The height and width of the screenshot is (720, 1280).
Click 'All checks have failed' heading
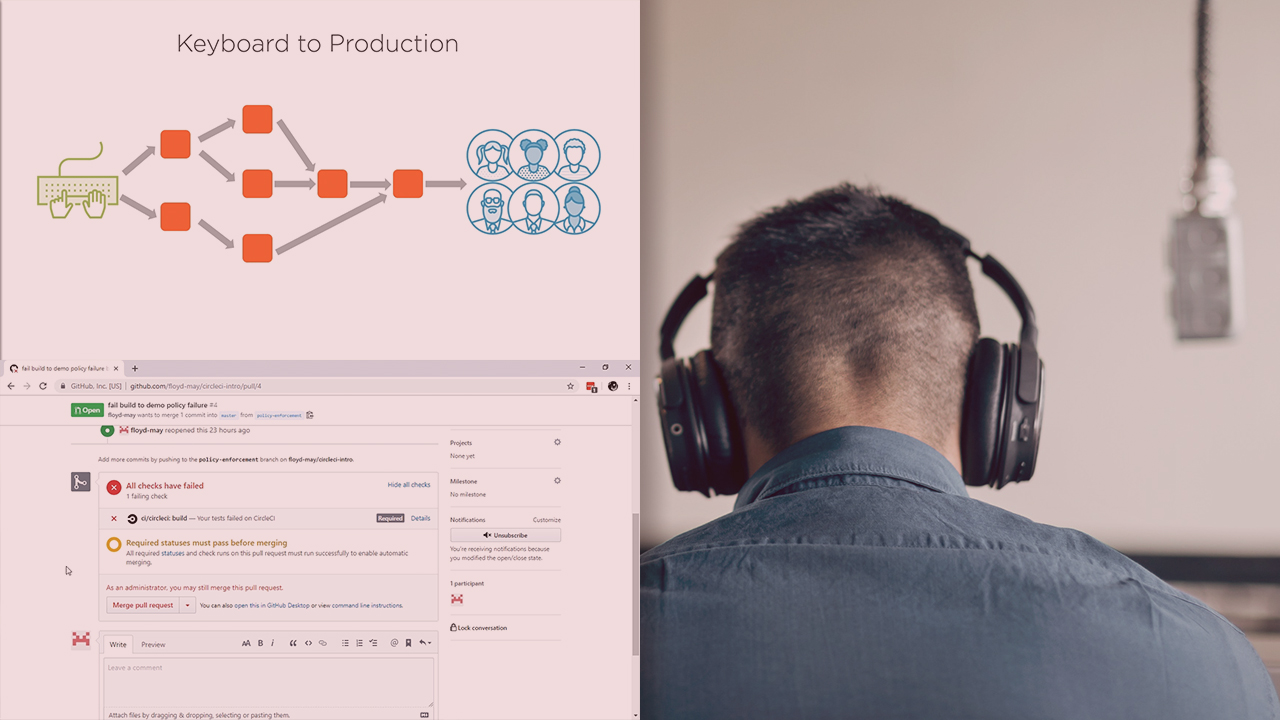point(165,486)
